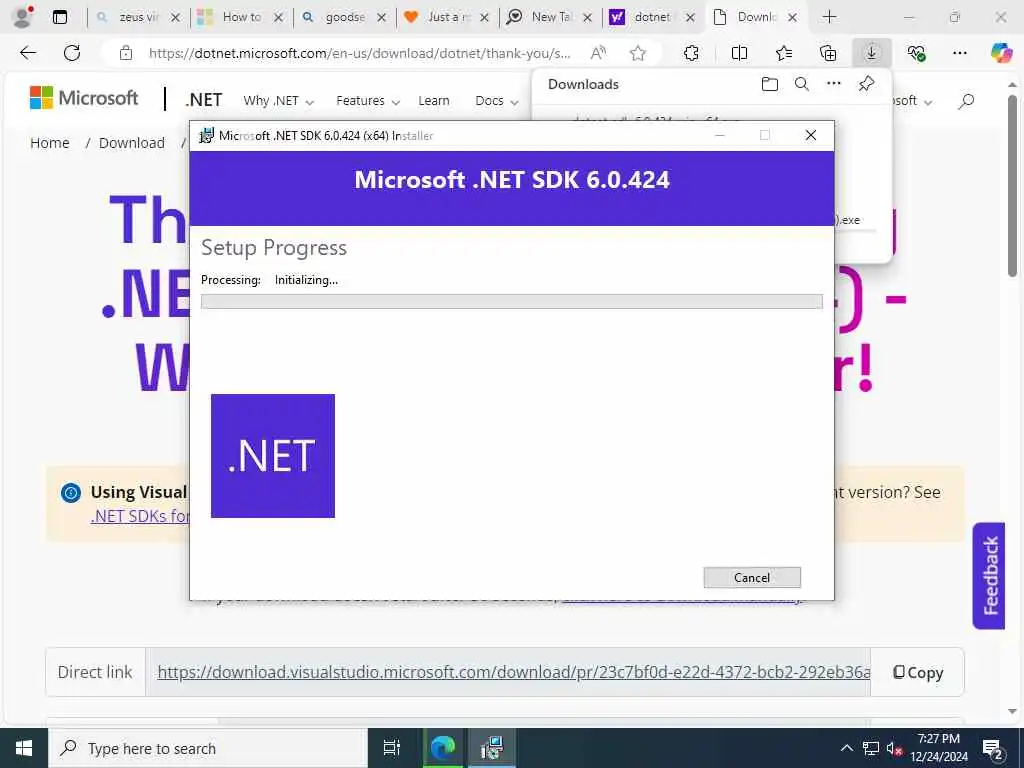Toggle Split screen icon in Edge toolbar

739,53
